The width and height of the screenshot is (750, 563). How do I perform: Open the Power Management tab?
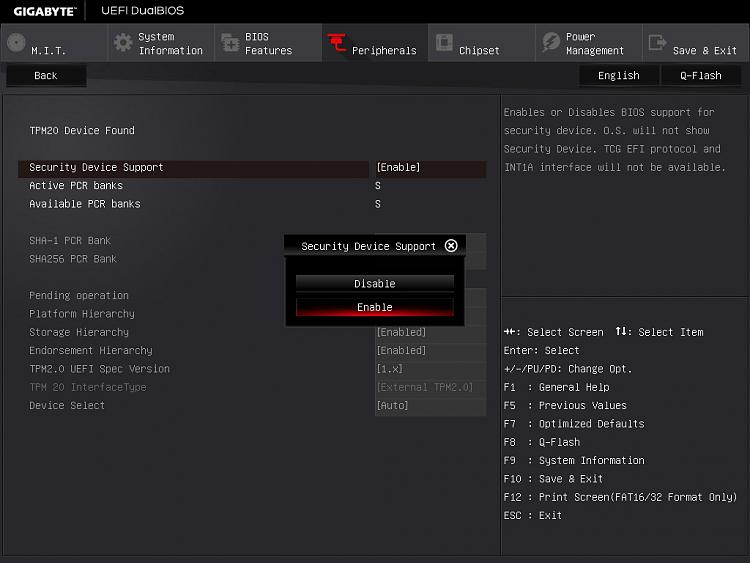click(589, 43)
